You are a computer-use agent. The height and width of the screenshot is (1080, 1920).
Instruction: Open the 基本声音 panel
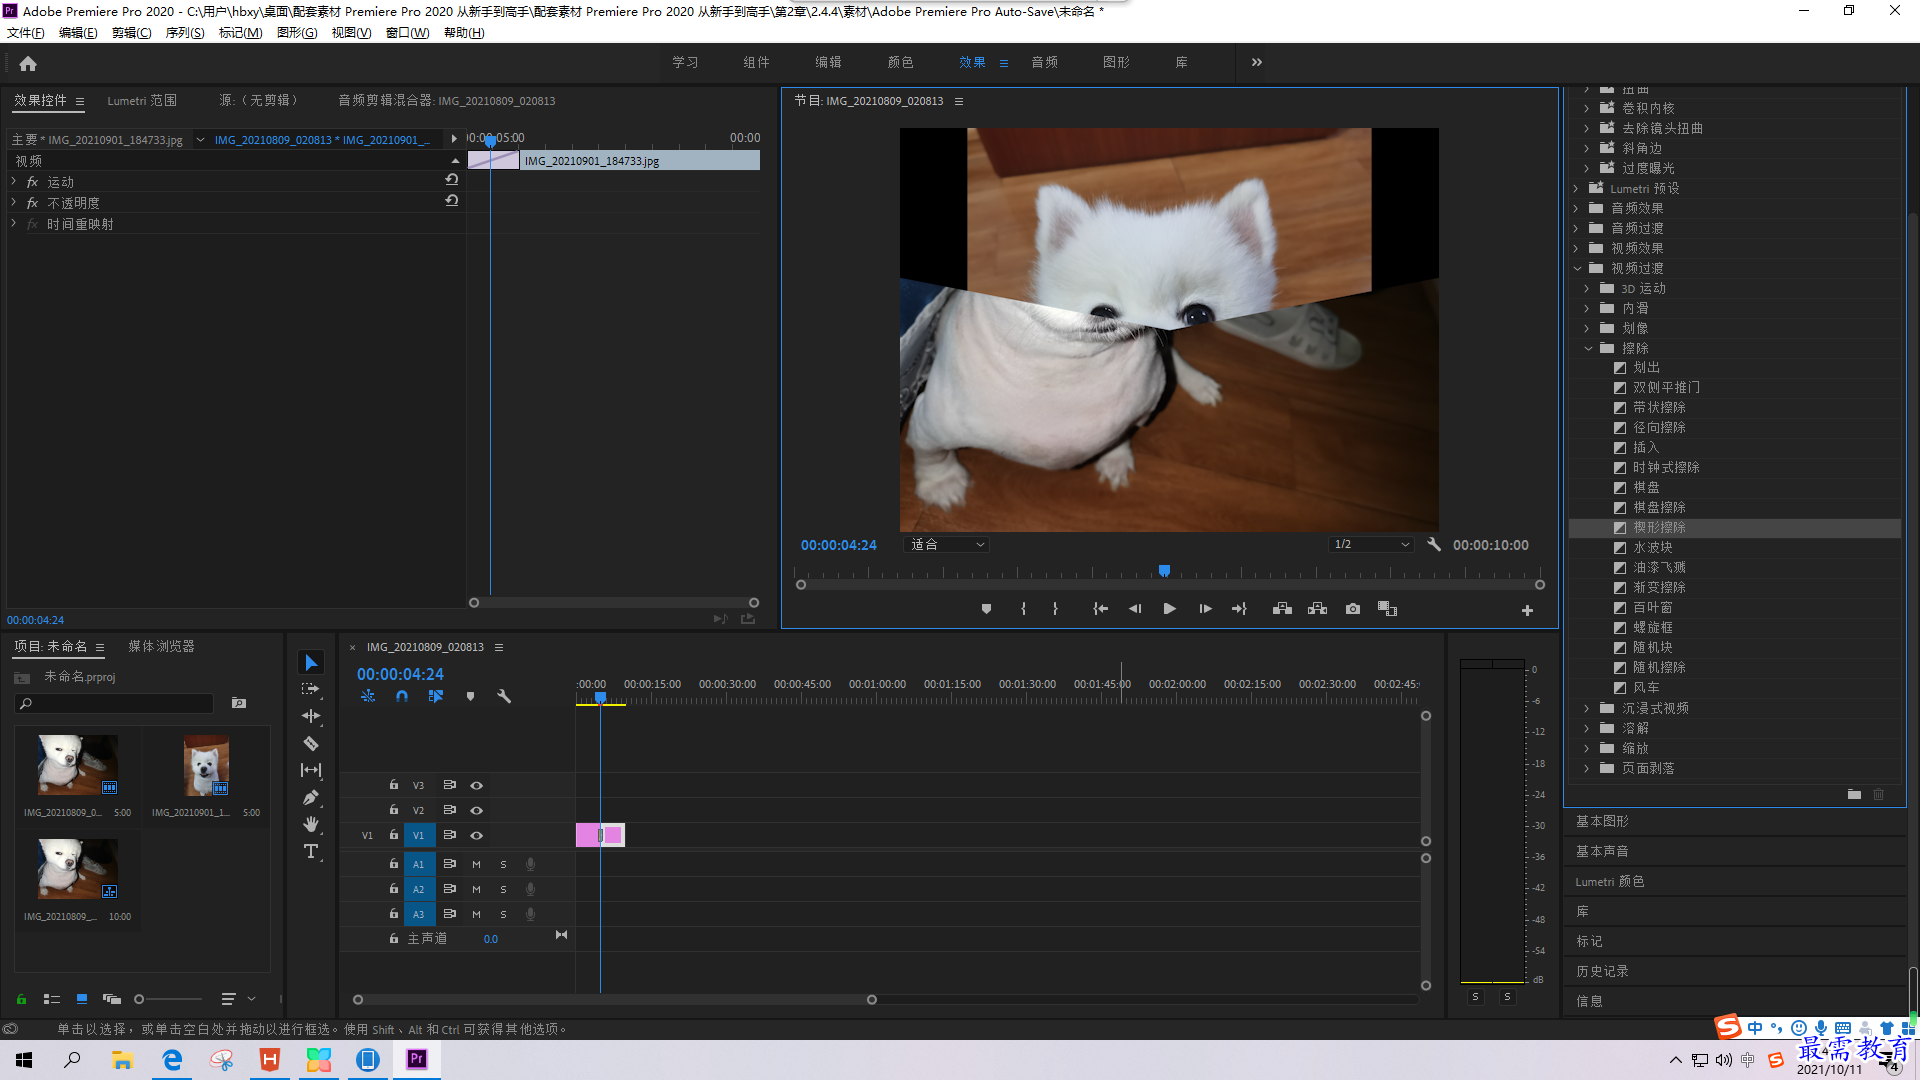coord(1602,851)
